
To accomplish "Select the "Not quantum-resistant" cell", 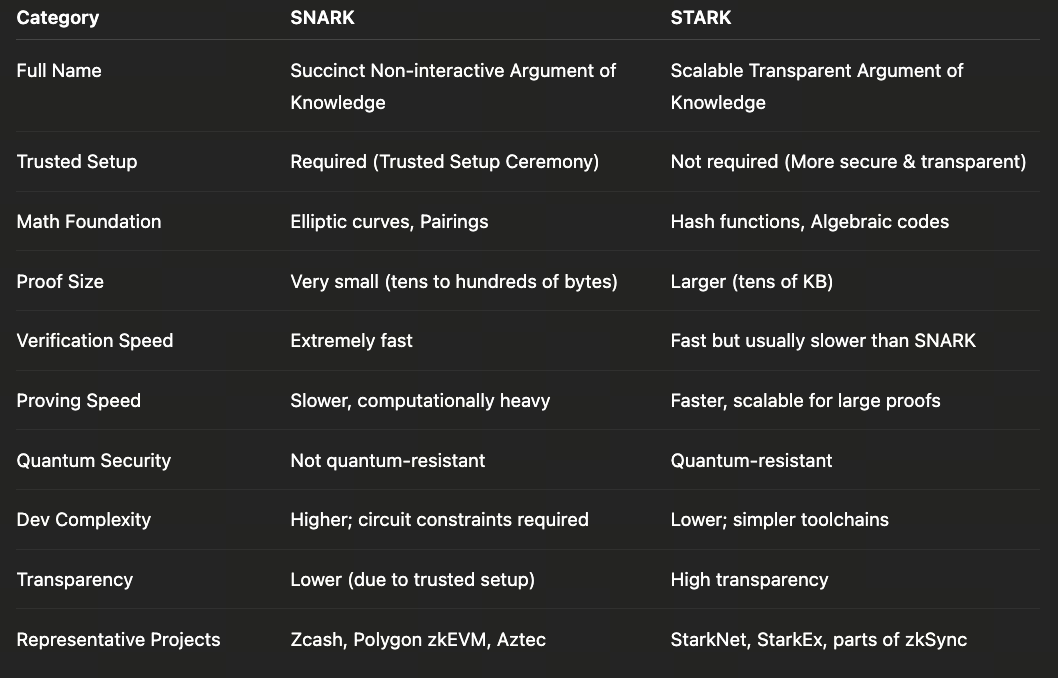I will click(x=388, y=460).
